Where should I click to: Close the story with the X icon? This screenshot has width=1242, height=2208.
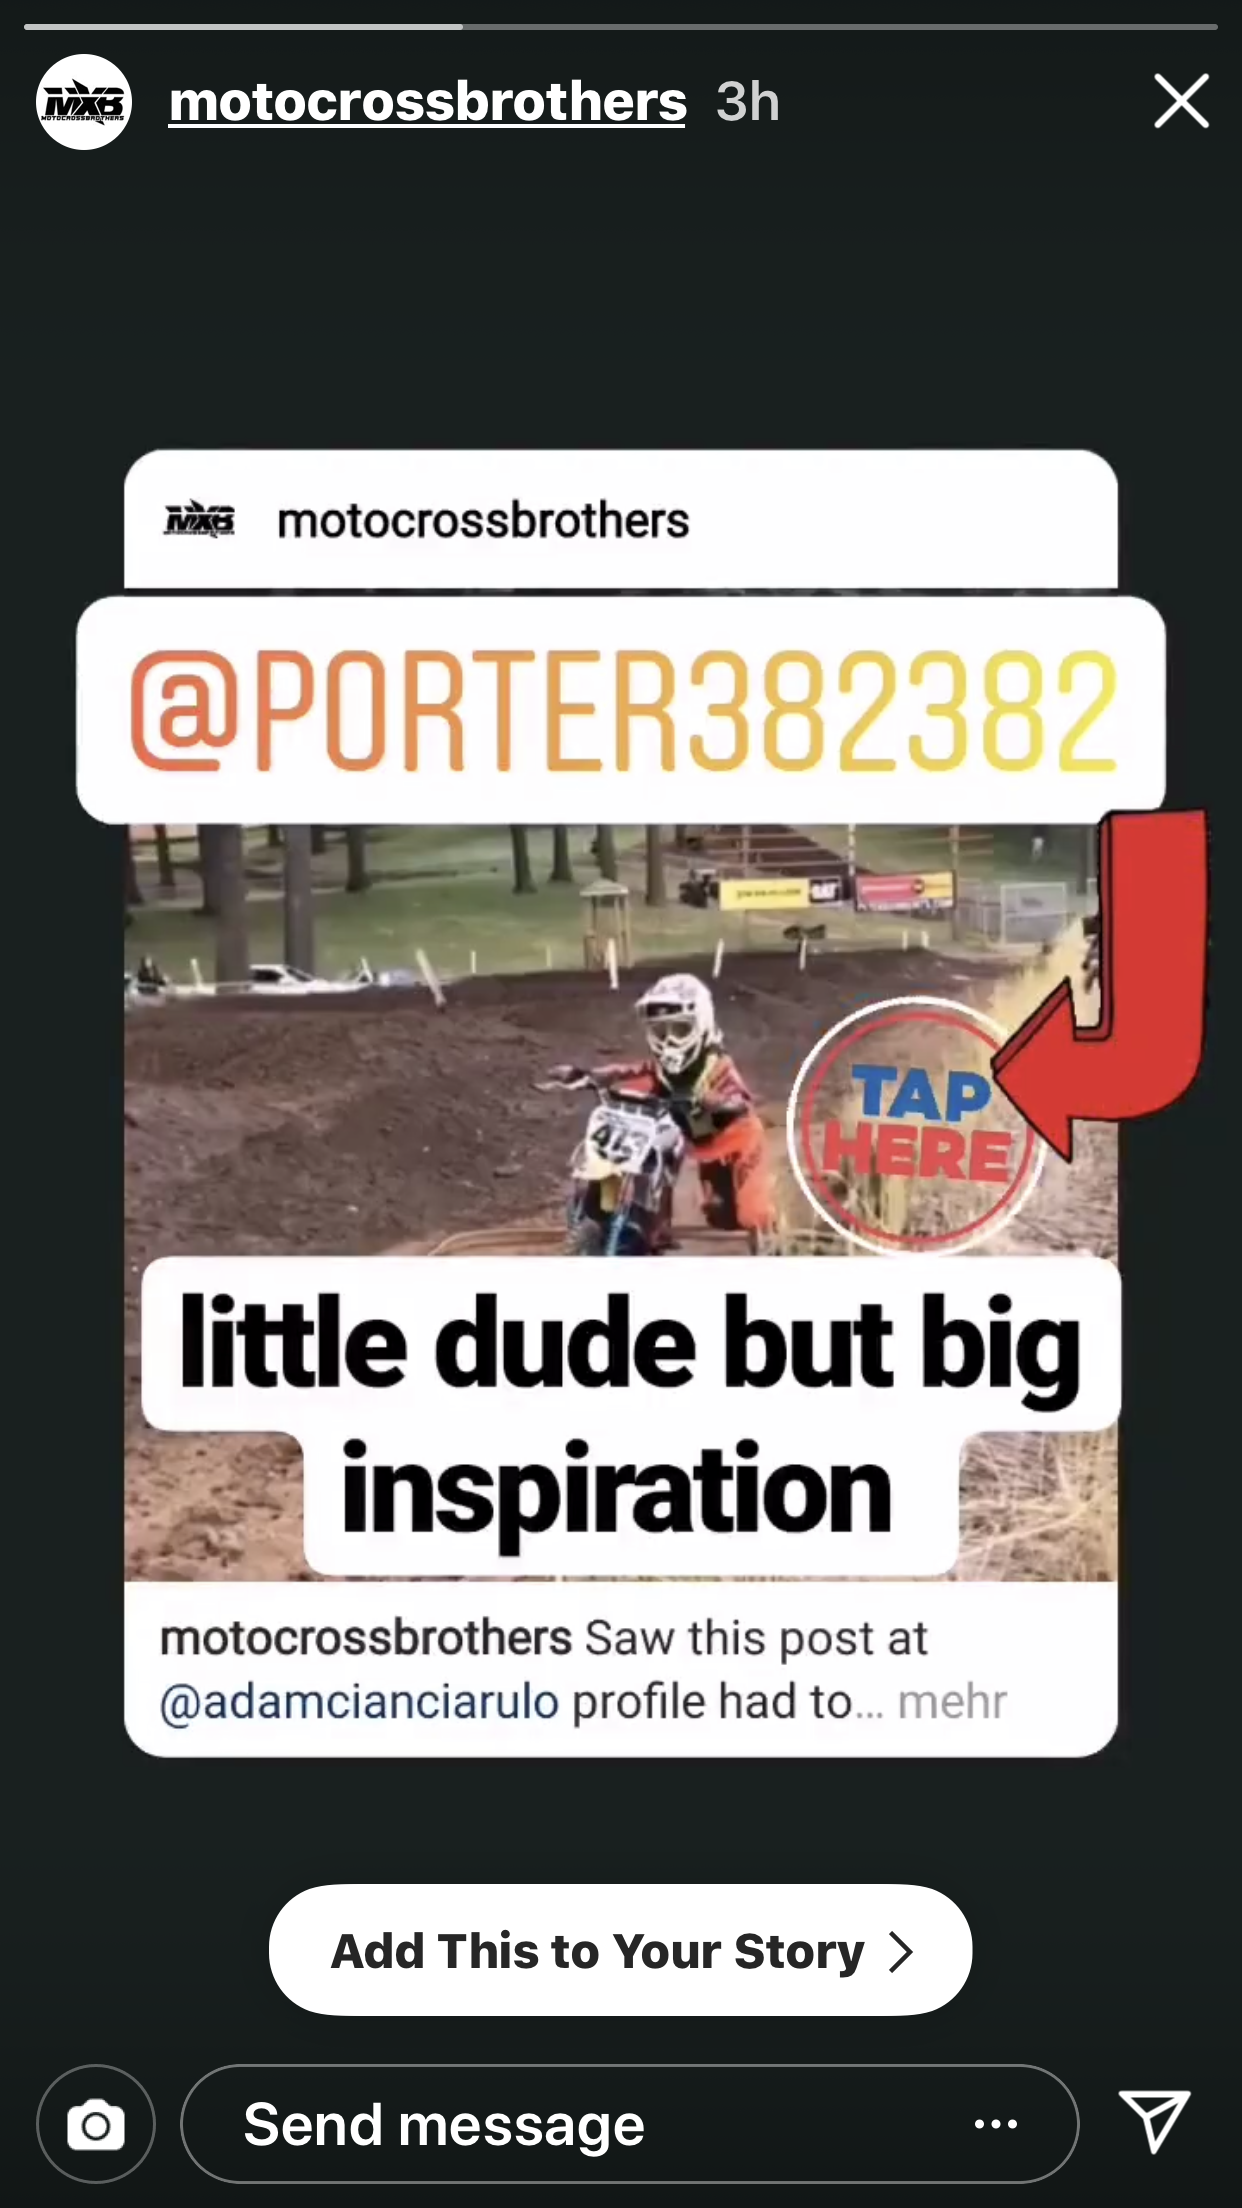click(1181, 101)
